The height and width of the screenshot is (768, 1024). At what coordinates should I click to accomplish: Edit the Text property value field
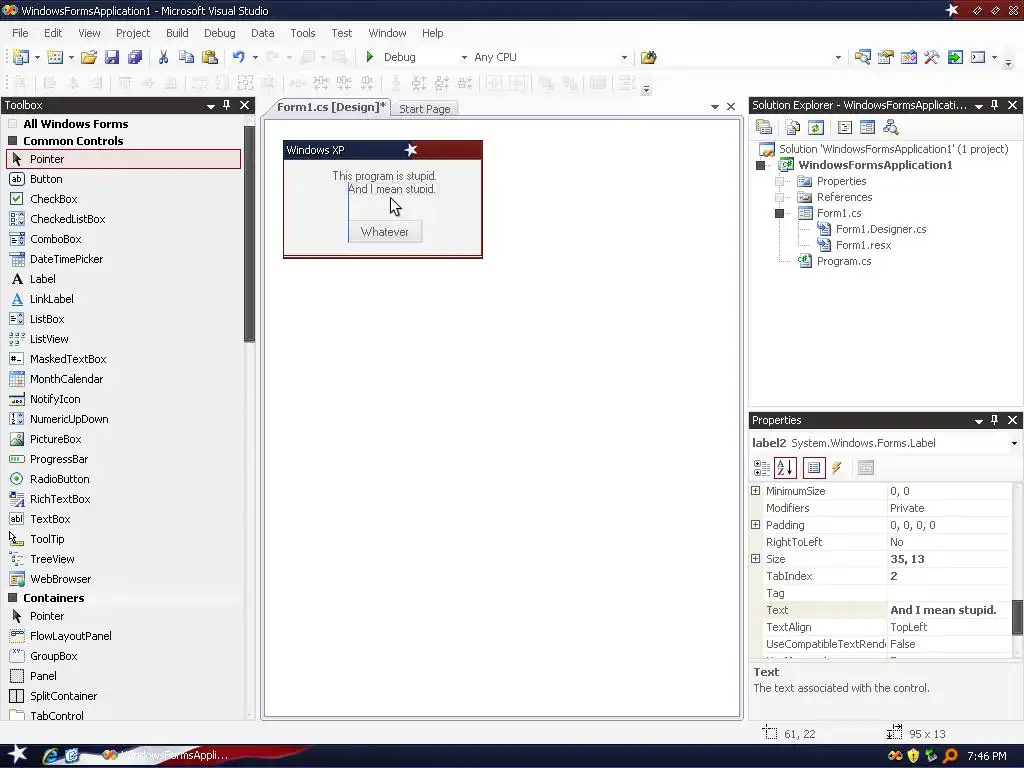point(949,610)
